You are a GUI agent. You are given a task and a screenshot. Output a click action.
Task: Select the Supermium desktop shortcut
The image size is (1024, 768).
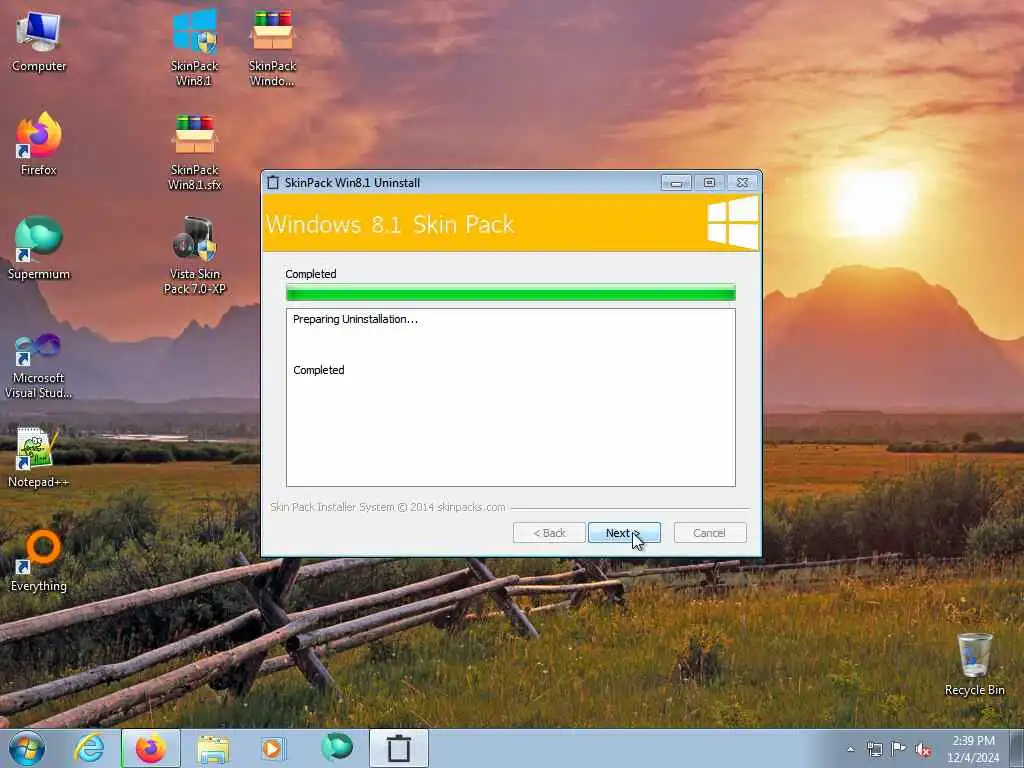tap(39, 248)
